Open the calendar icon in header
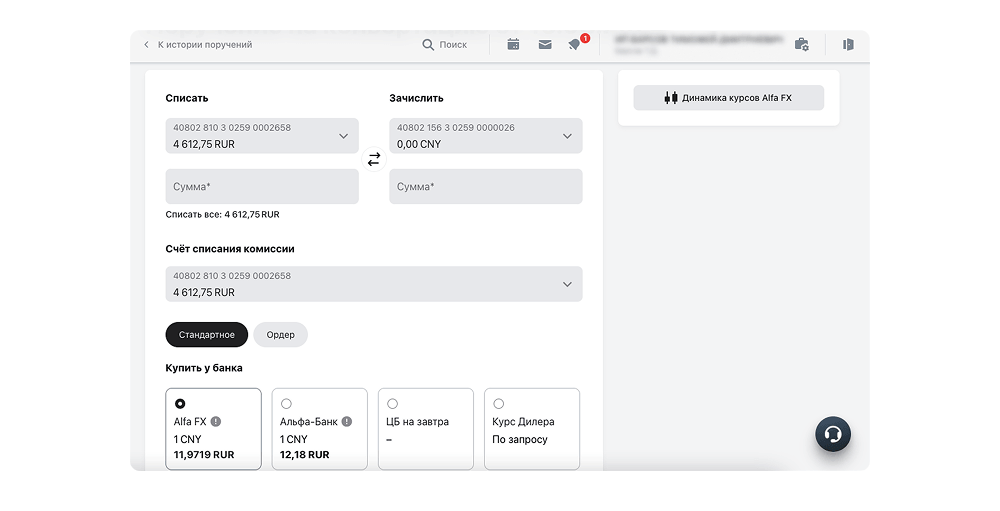This screenshot has width=1000, height=511. tap(513, 44)
